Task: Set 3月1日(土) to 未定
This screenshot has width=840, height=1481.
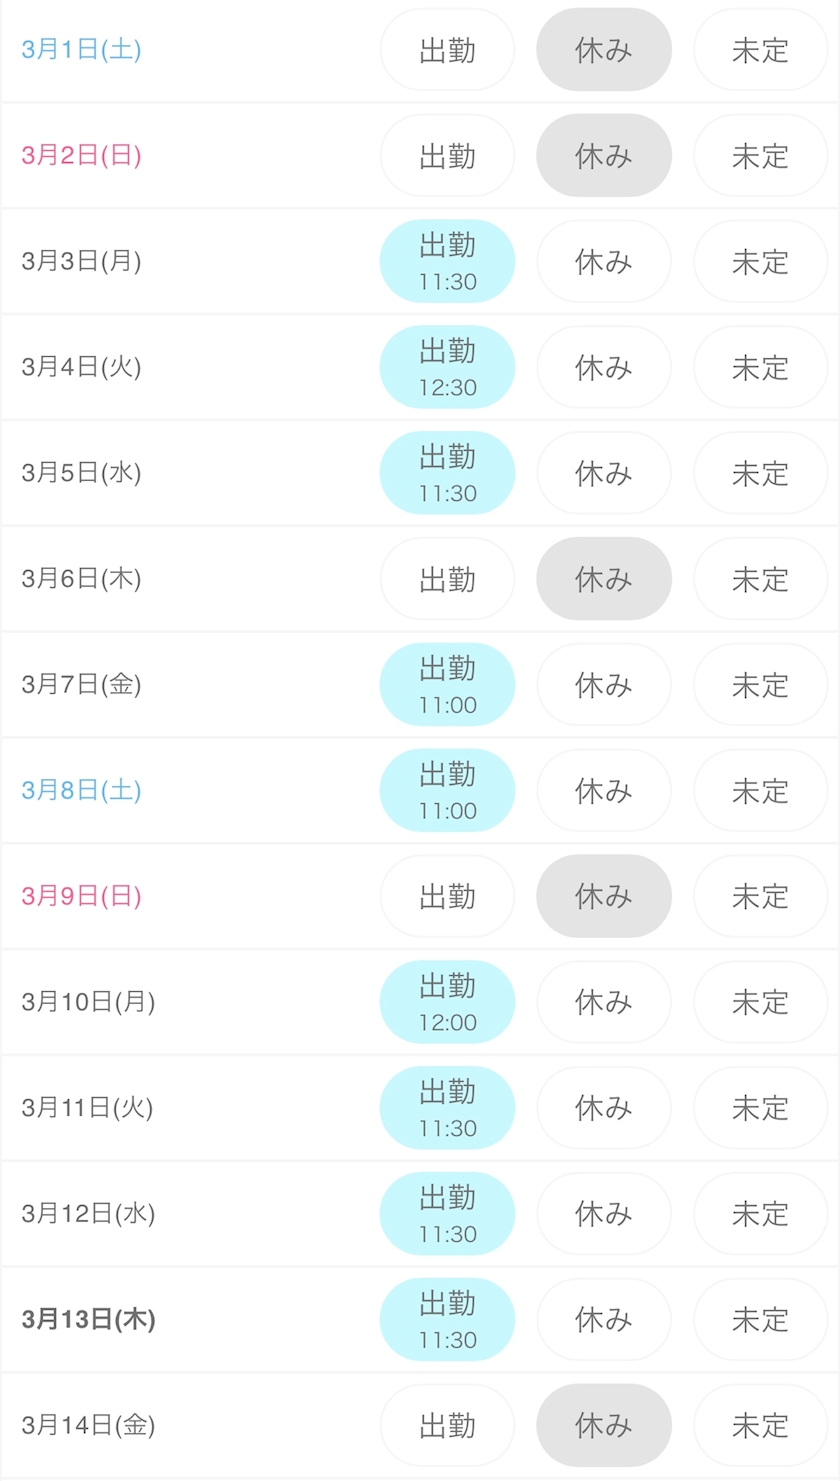Action: [760, 51]
